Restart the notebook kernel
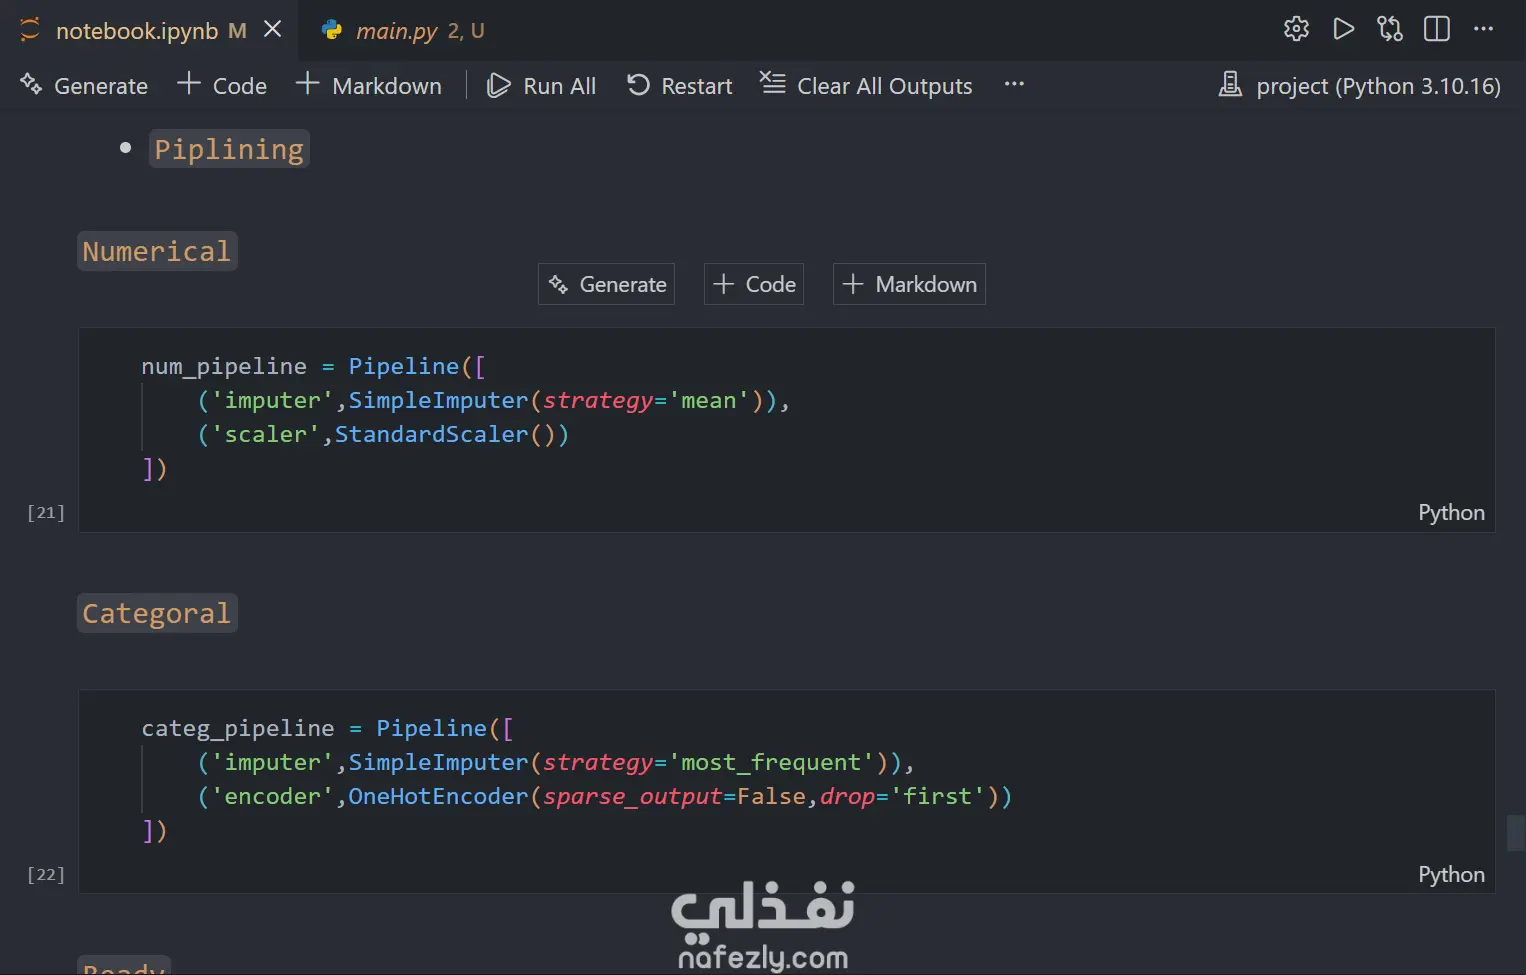 [x=679, y=86]
